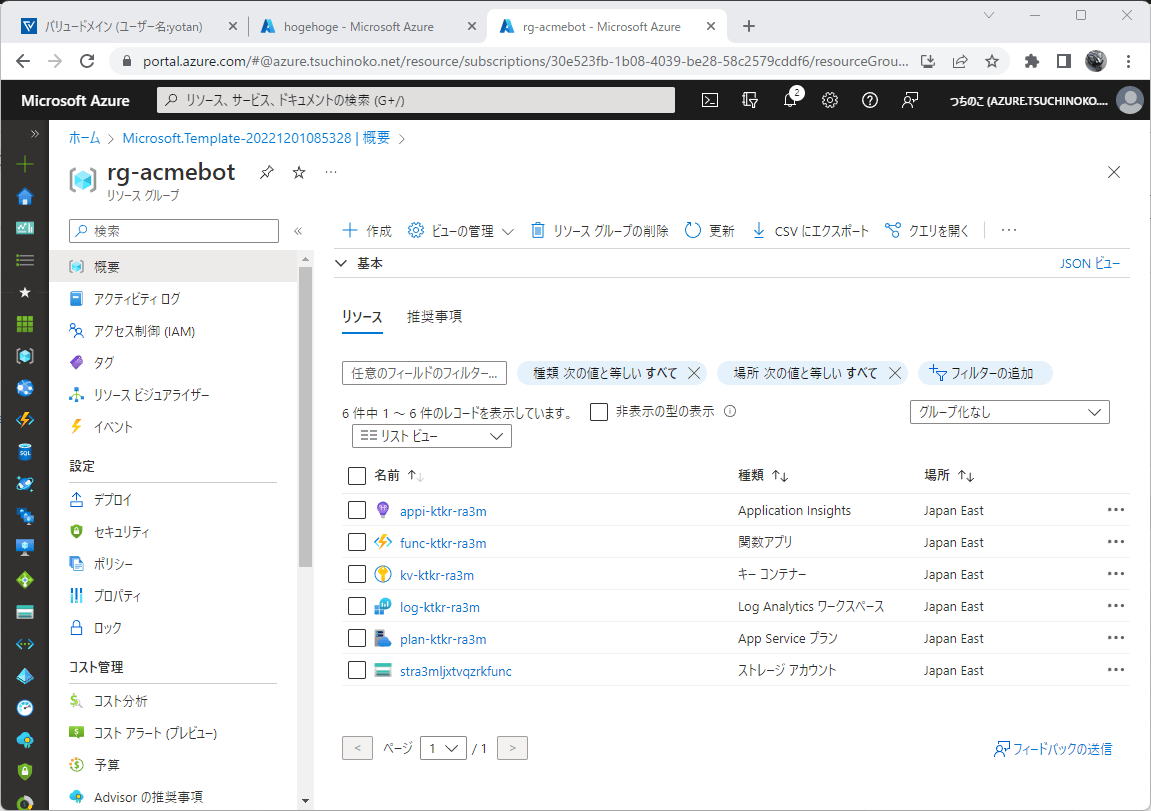Open notifications bell icon
1151x811 pixels.
coord(790,101)
